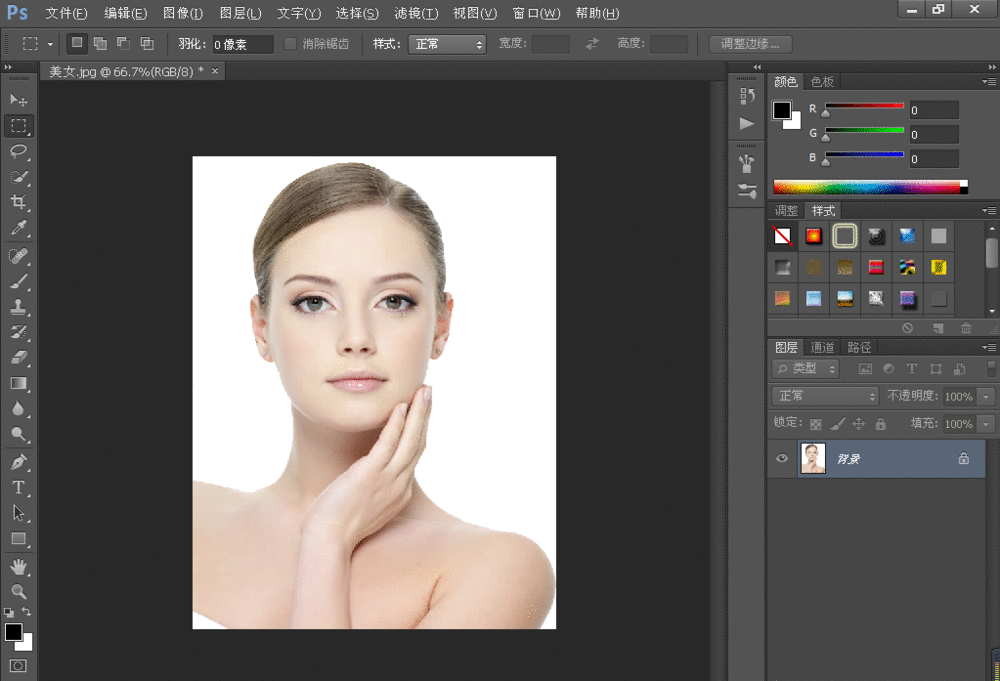Switch to the 通道 tab

click(x=822, y=347)
